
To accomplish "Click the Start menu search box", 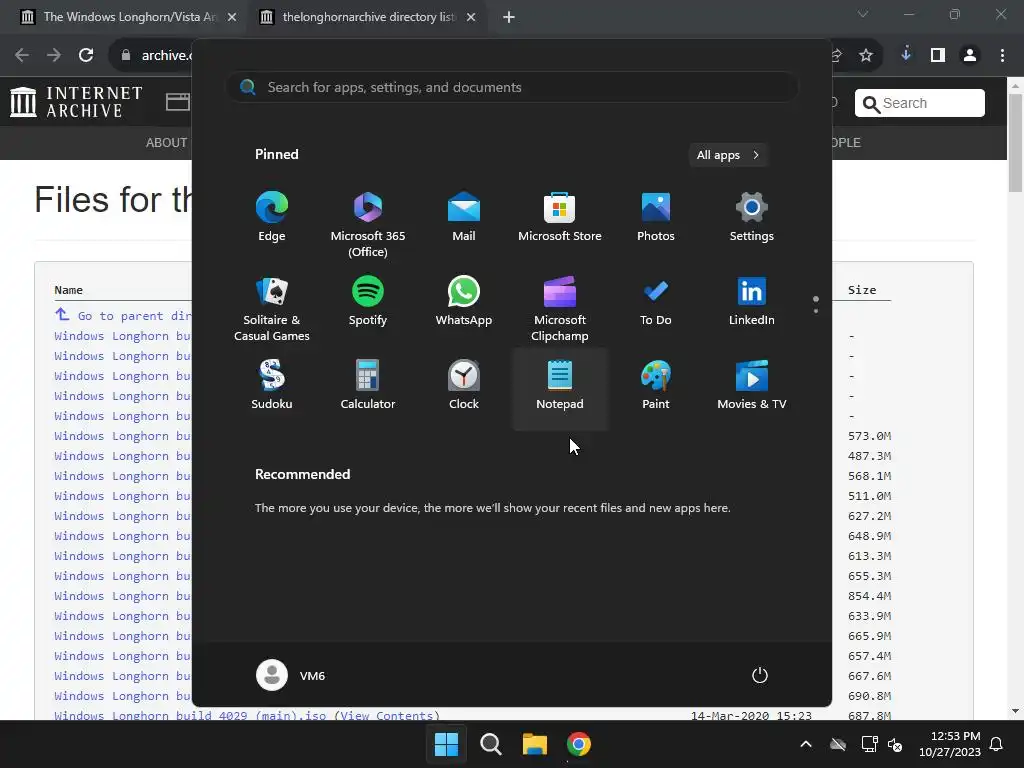I will [512, 88].
